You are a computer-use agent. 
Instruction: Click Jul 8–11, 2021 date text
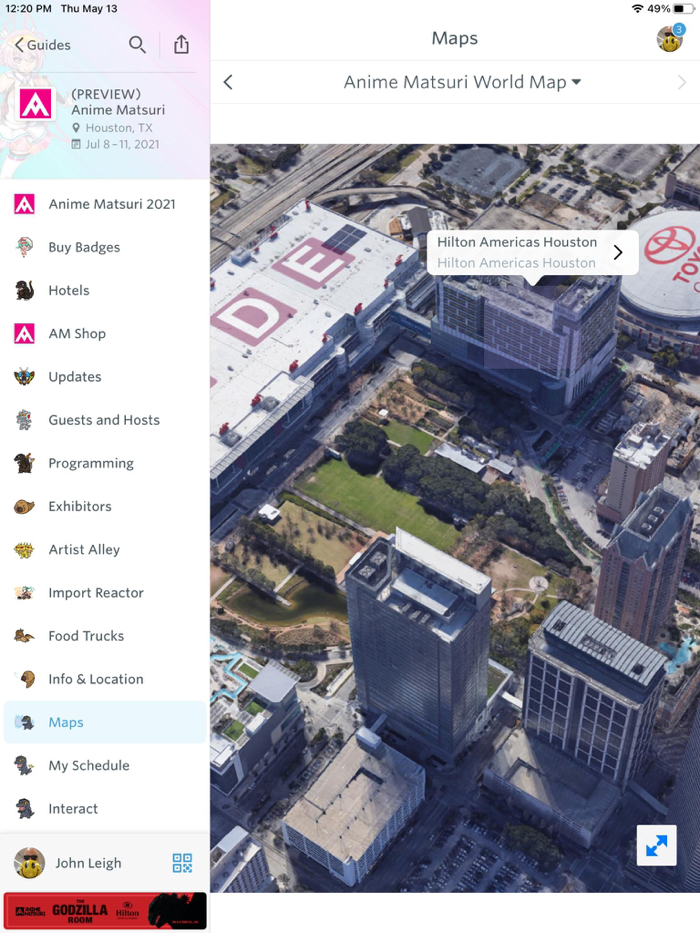[123, 144]
